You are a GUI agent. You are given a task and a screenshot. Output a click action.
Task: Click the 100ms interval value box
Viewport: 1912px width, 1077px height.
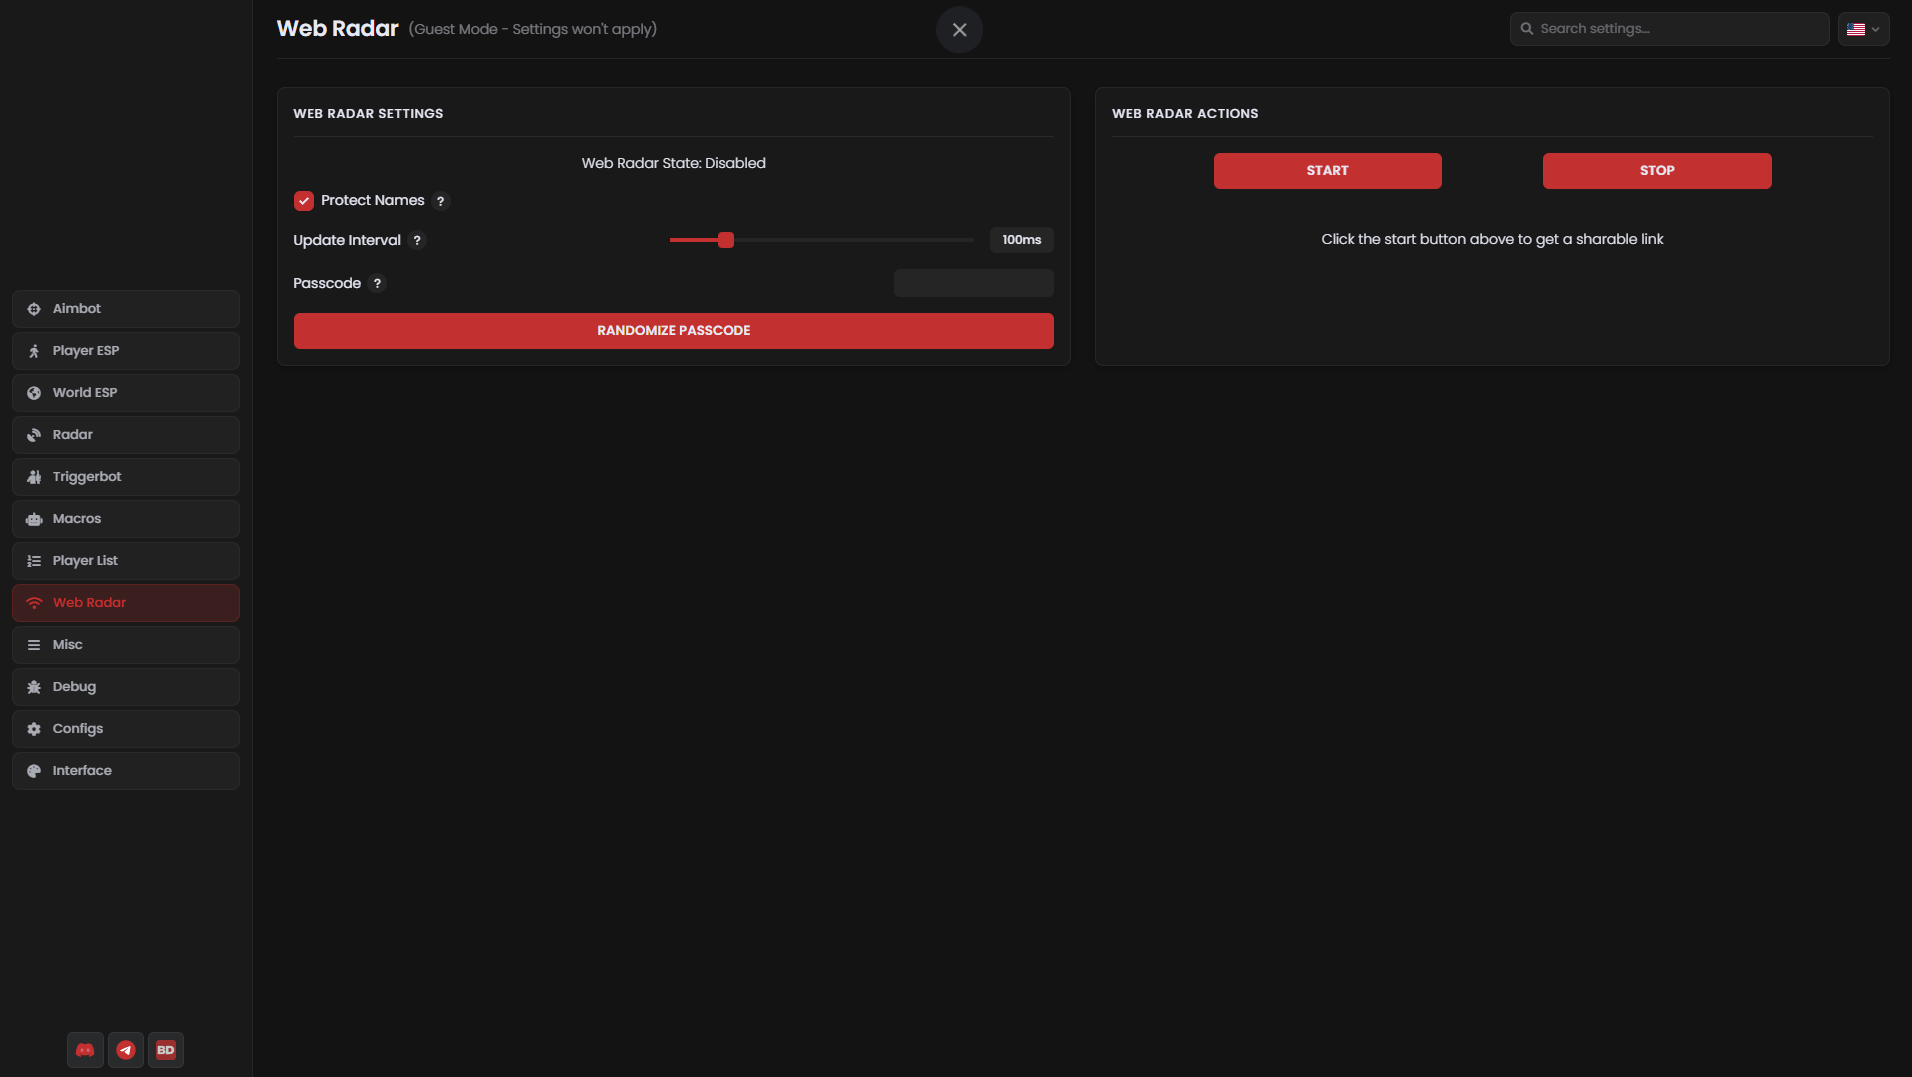1021,240
